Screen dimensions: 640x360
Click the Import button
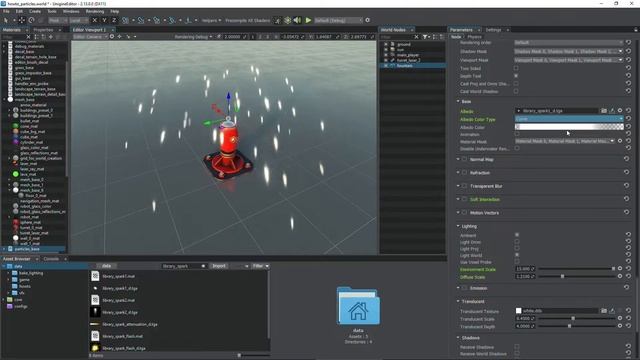(219, 266)
